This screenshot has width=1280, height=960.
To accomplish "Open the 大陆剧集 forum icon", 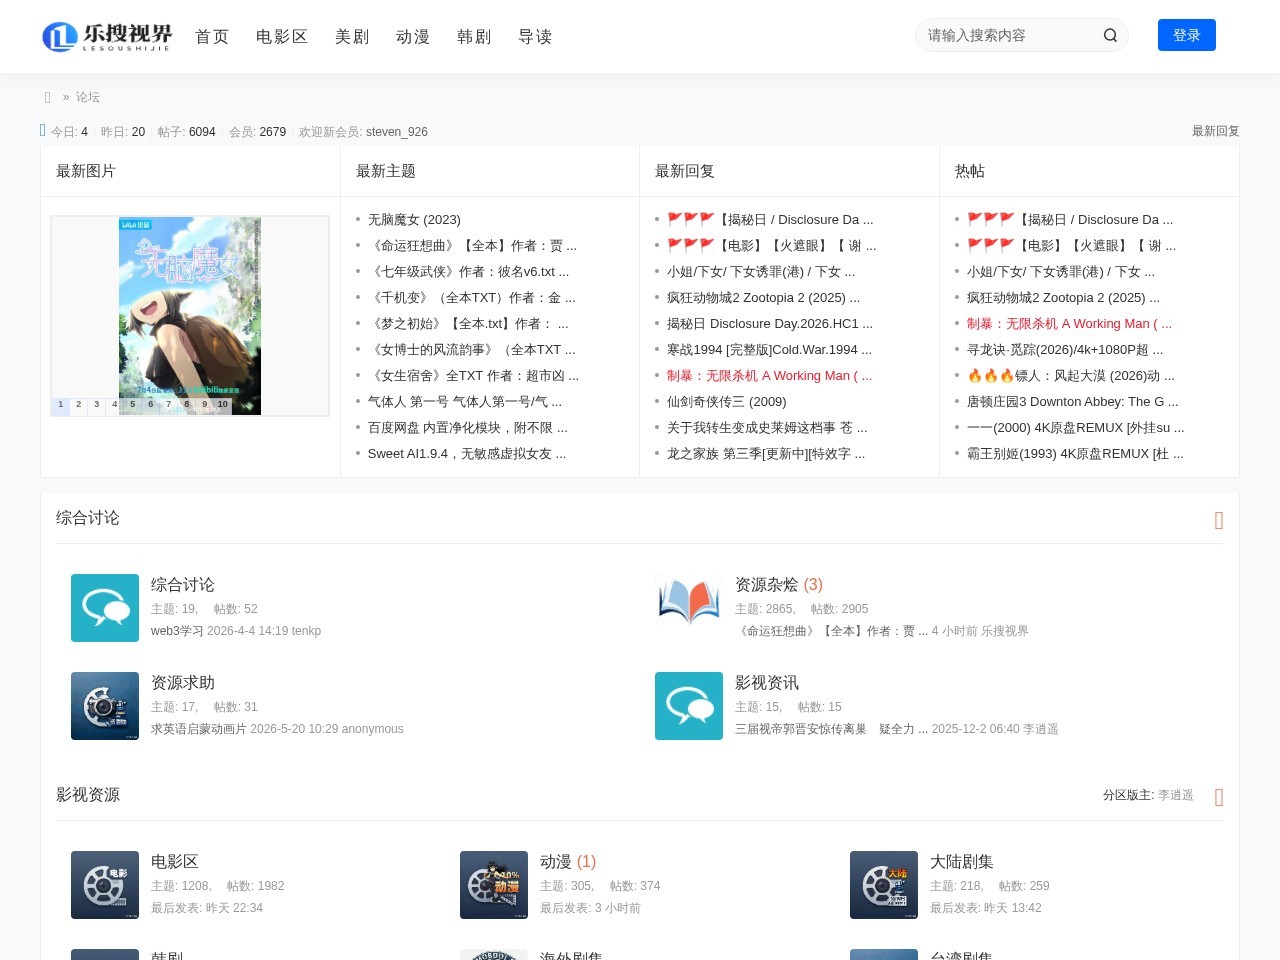I will (x=884, y=885).
